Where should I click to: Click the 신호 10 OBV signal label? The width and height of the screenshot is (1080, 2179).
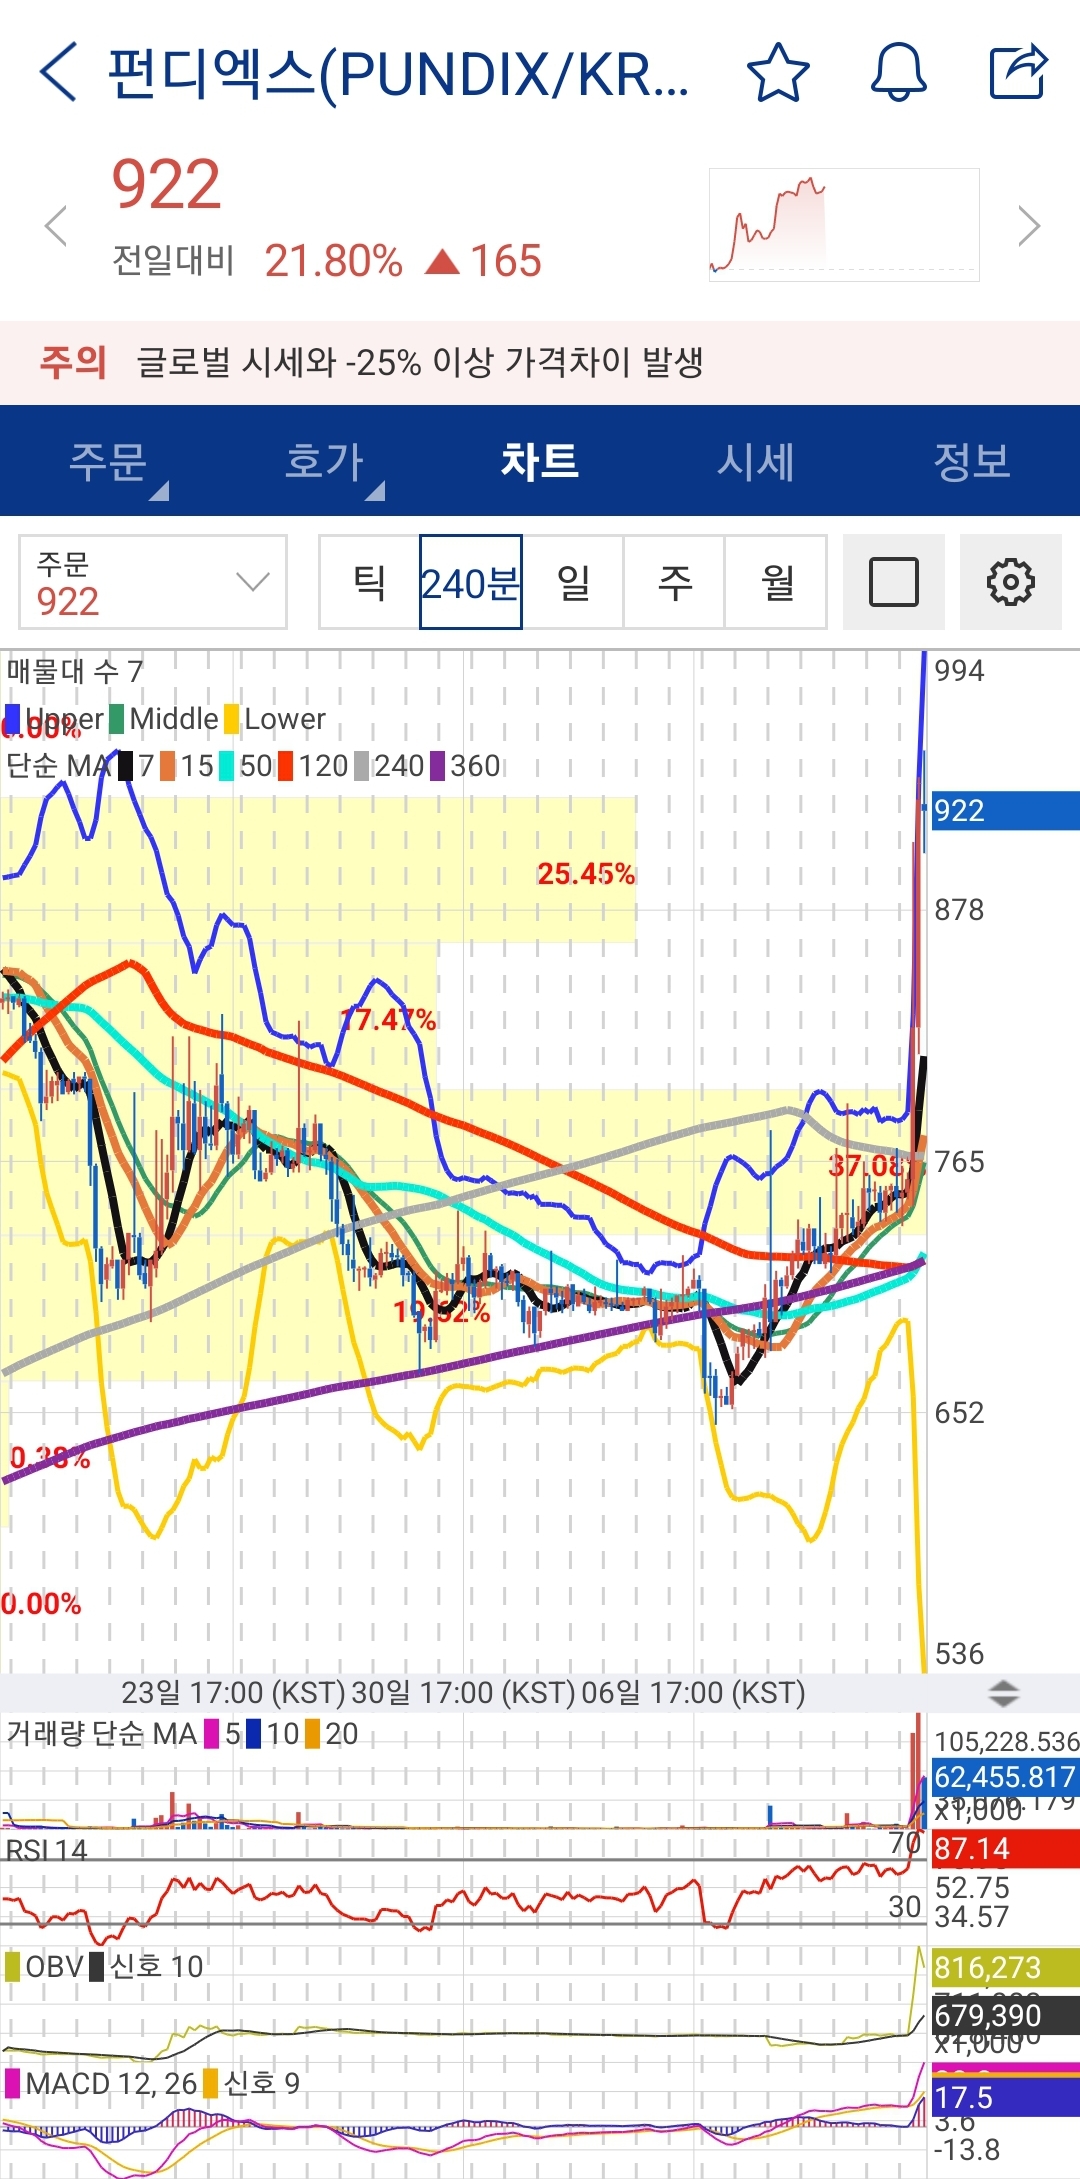pos(156,1966)
